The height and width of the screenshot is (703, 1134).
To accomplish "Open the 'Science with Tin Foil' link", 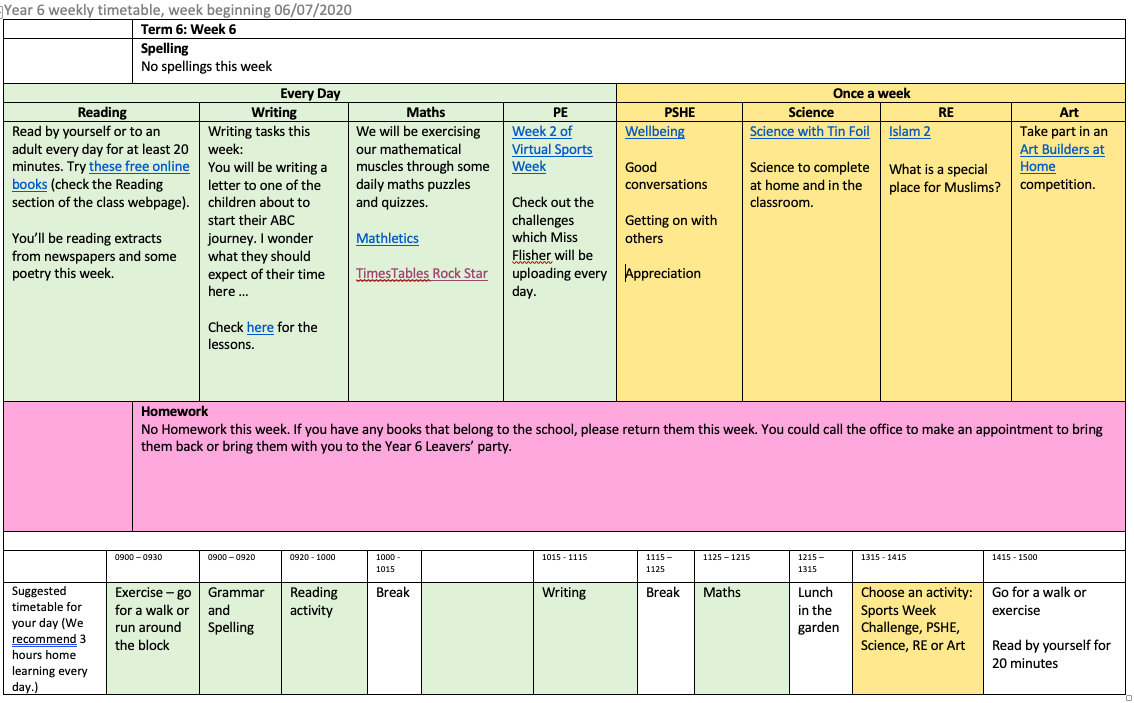I will 809,131.
